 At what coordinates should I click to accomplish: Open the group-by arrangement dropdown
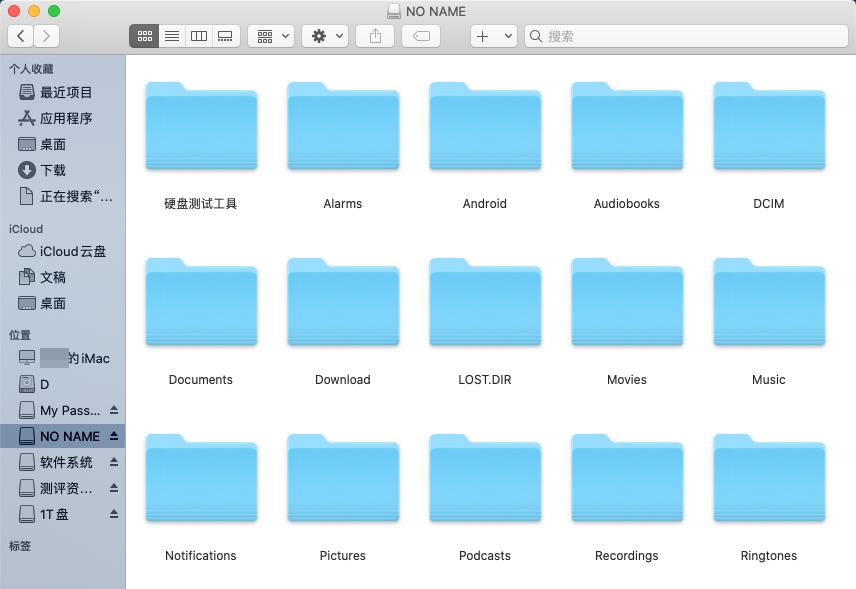point(270,36)
